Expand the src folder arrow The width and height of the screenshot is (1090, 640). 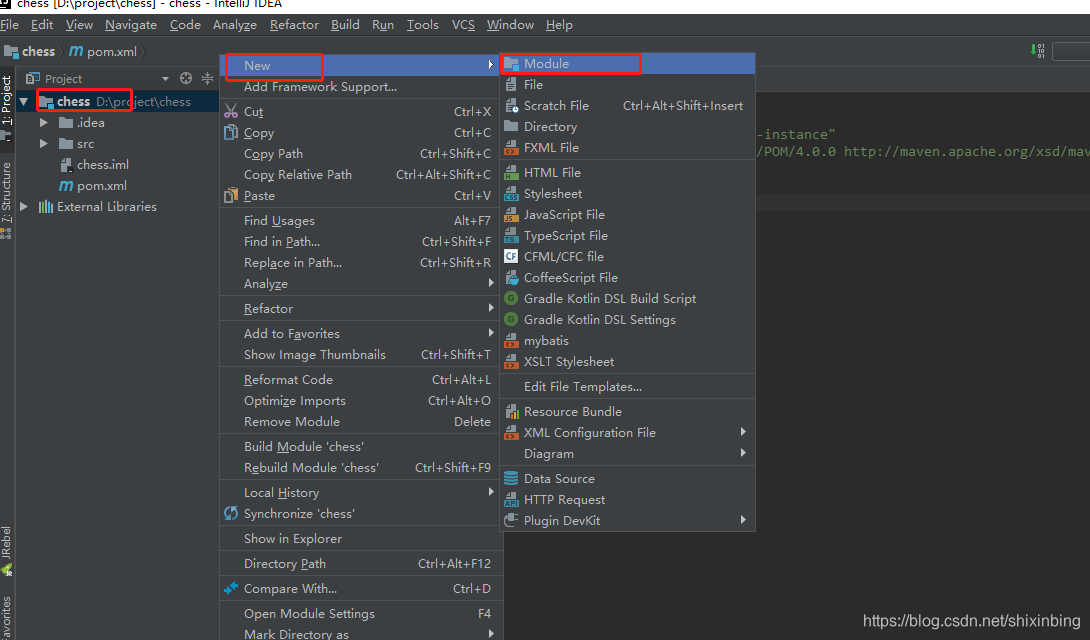pyautogui.click(x=44, y=143)
